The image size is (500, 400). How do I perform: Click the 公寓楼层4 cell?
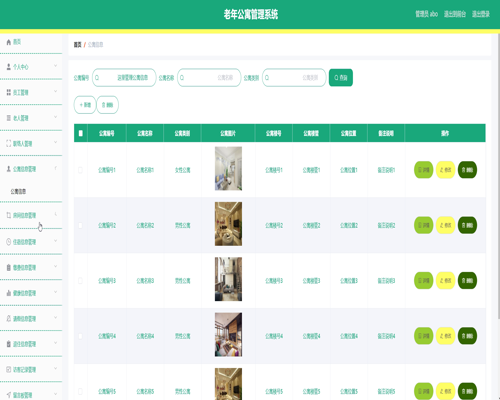coord(311,336)
